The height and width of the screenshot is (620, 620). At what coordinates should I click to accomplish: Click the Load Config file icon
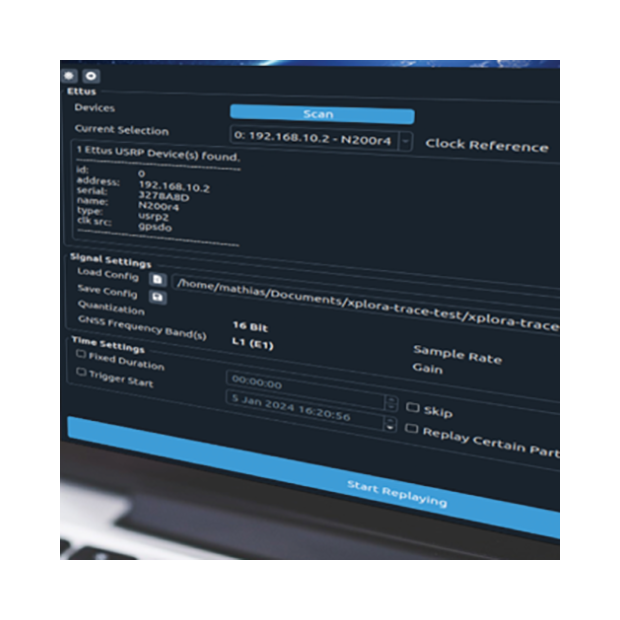(157, 280)
